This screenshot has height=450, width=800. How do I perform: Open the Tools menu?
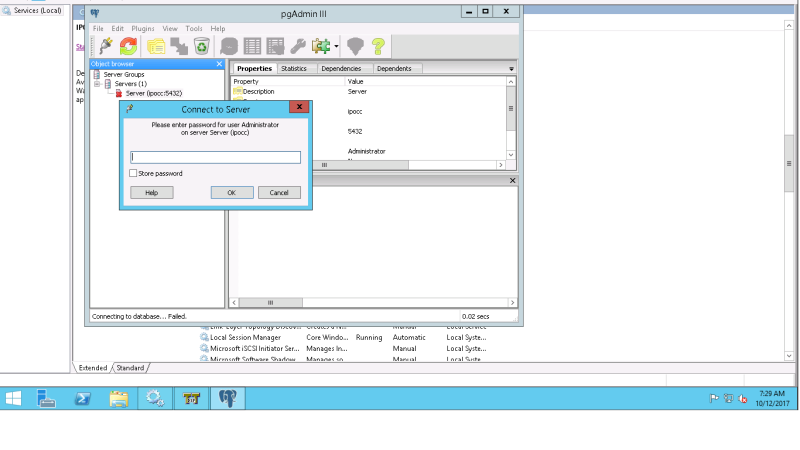pyautogui.click(x=194, y=29)
